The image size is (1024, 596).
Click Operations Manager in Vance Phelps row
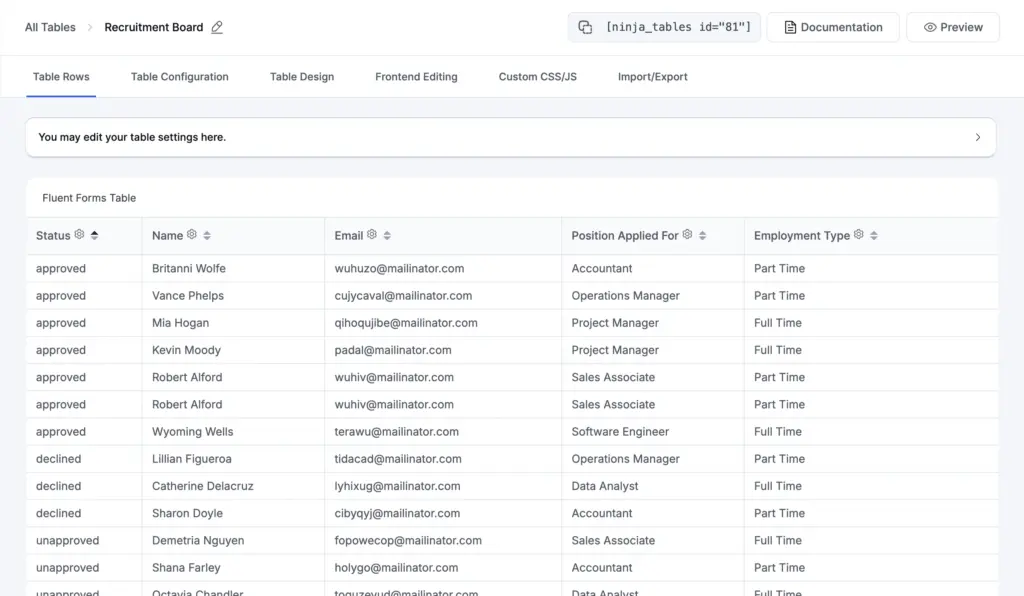tap(625, 296)
